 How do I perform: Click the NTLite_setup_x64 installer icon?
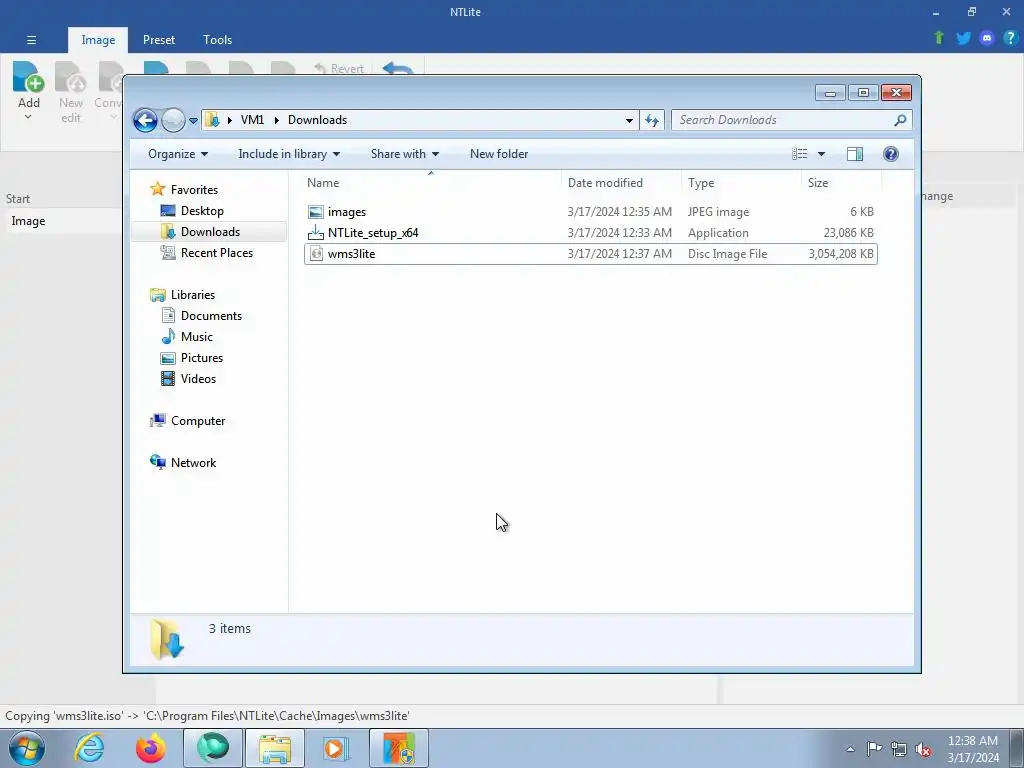click(x=316, y=232)
